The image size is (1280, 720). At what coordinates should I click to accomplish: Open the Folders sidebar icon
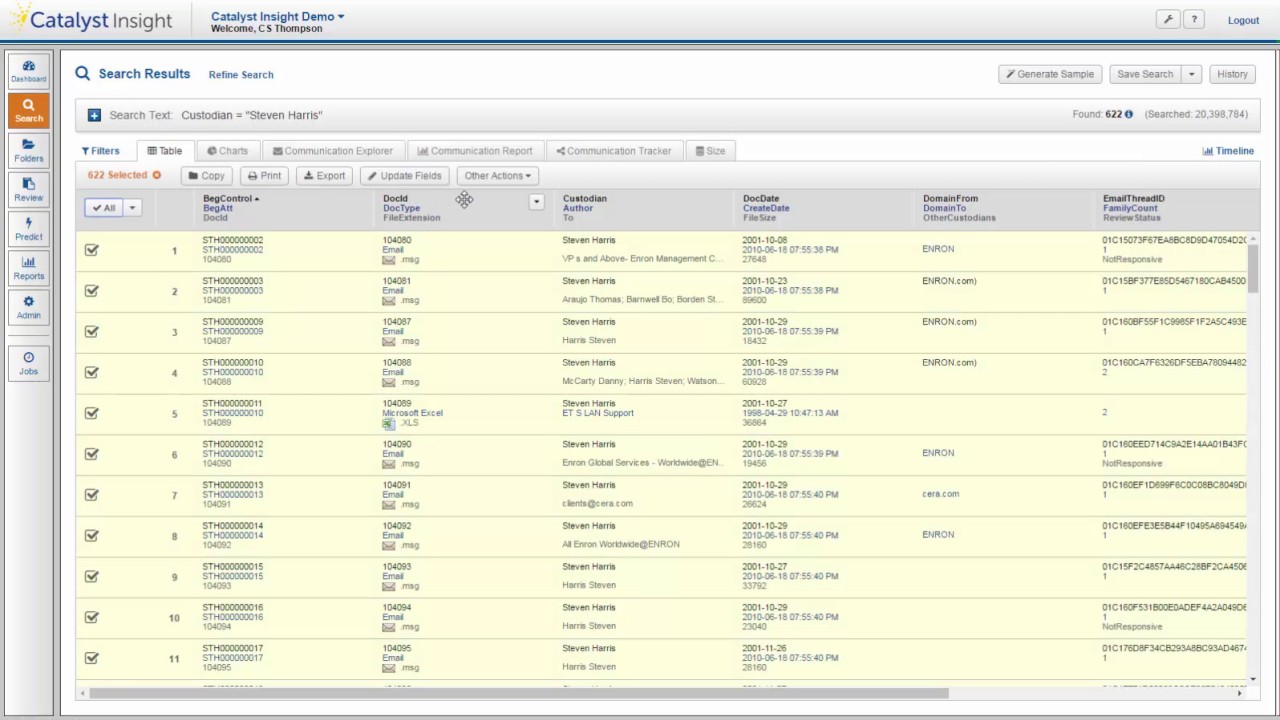click(28, 150)
